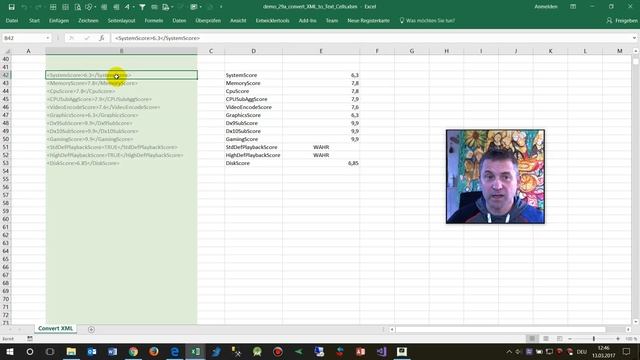
Task: Open the Datei menu
Action: [x=12, y=20]
